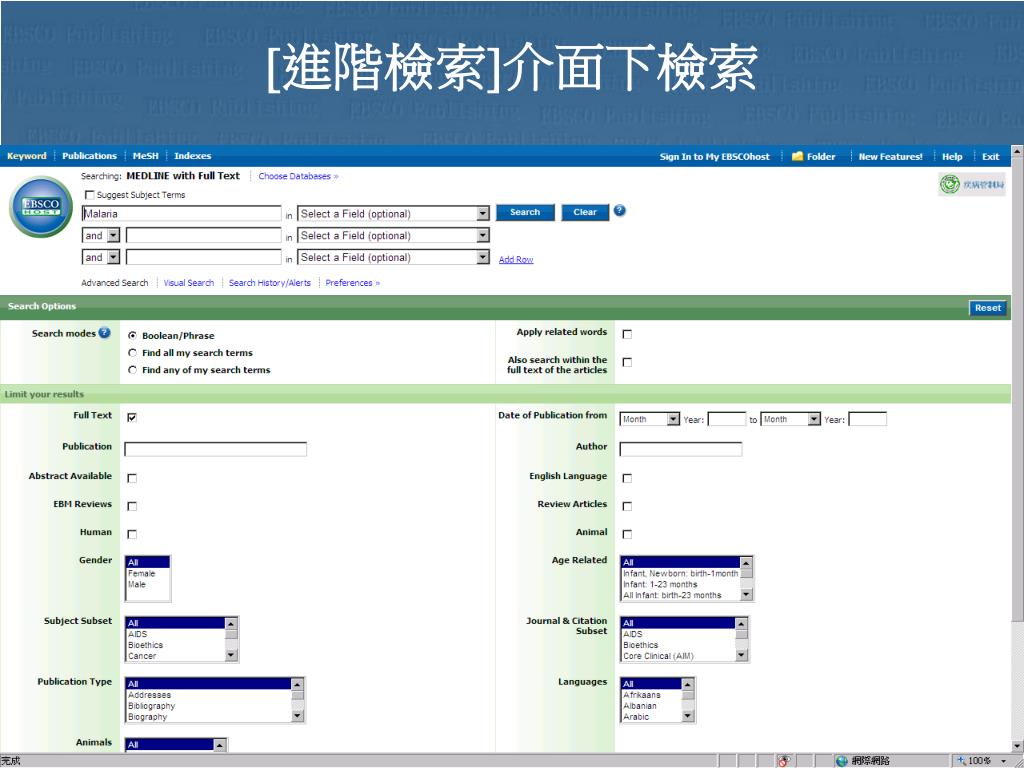Check the EBM Reviews box
Image resolution: width=1024 pixels, height=768 pixels.
[x=132, y=506]
